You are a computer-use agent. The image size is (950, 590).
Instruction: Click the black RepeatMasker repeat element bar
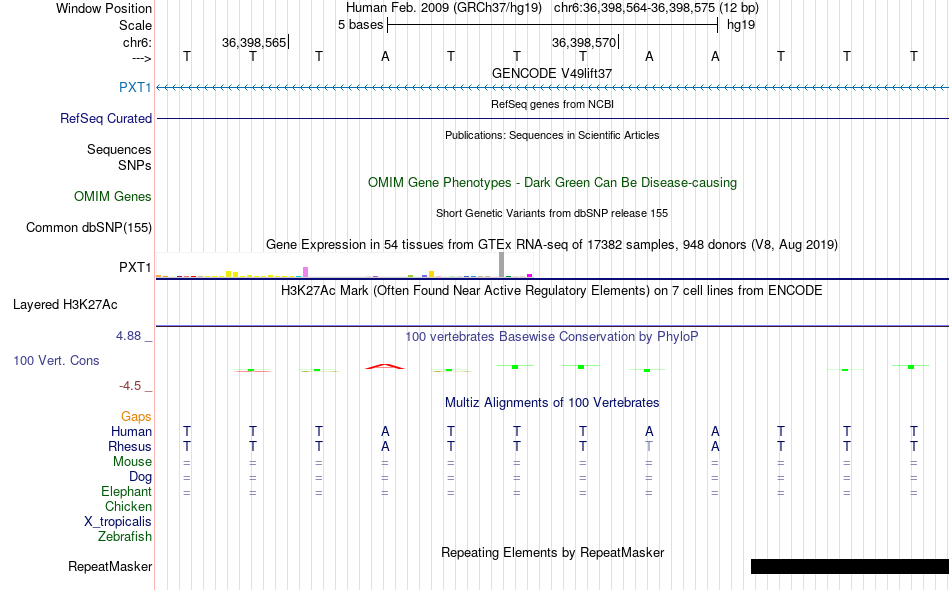click(849, 566)
